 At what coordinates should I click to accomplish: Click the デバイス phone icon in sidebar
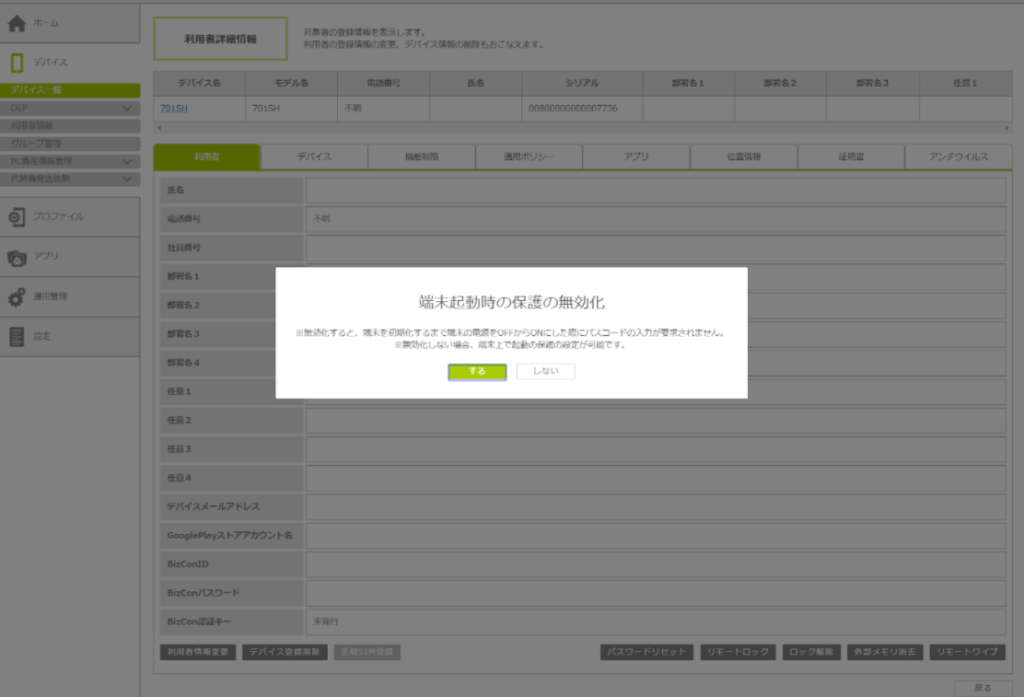17,63
